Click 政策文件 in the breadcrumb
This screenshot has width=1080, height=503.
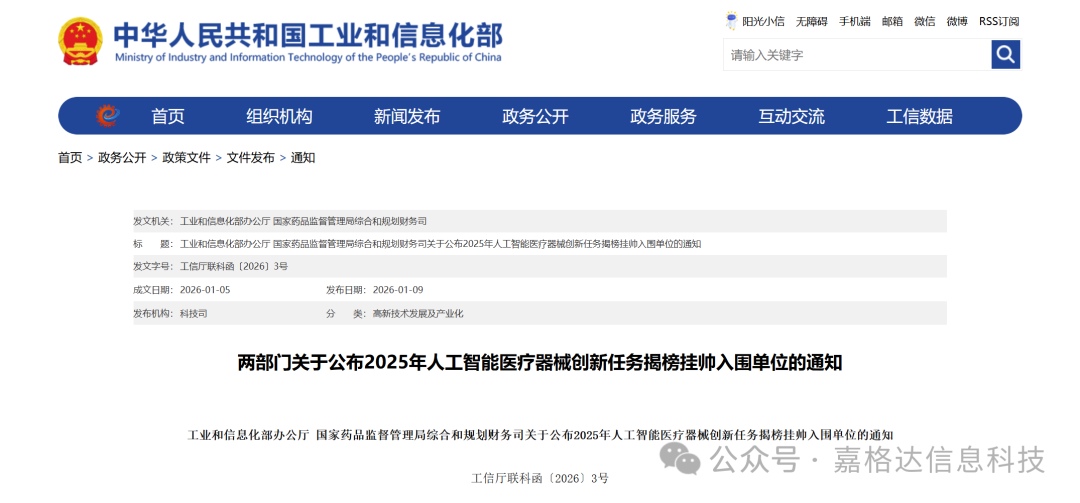pyautogui.click(x=187, y=158)
